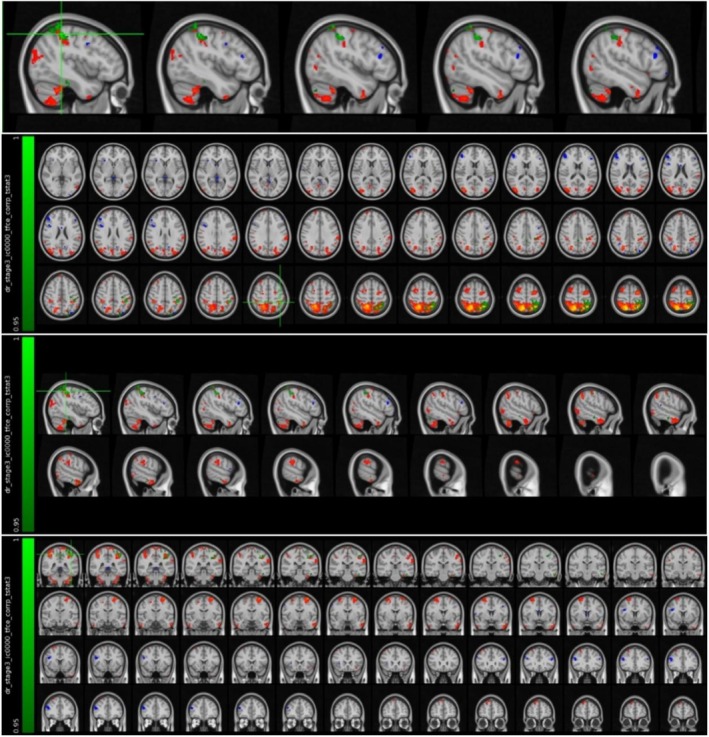Click the green colorbar beside the axial slices
This screenshot has height=737, width=709.
[28, 234]
